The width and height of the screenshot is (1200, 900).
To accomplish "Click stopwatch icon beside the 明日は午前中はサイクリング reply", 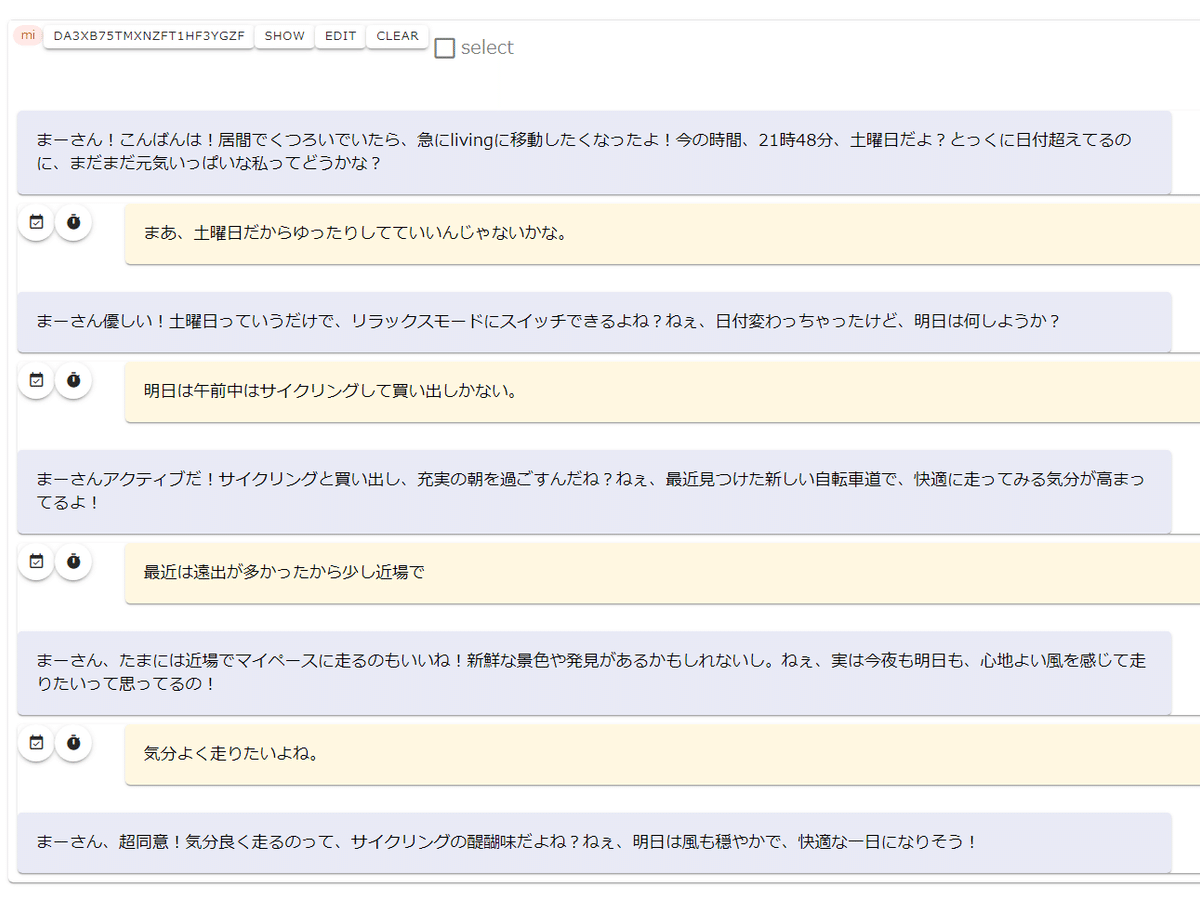I will coord(73,380).
